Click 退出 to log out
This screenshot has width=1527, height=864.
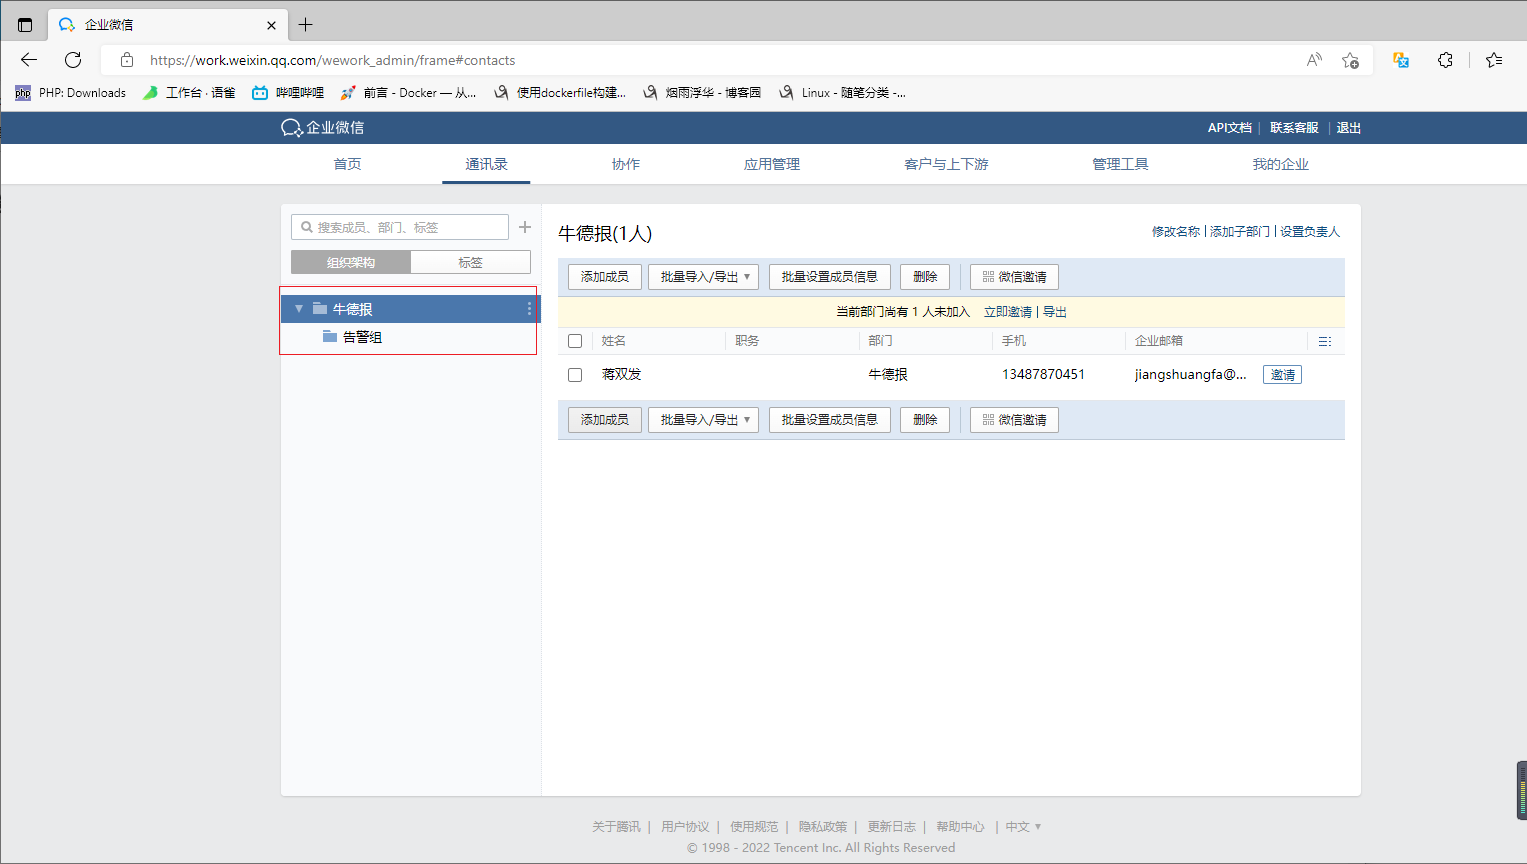[1349, 128]
